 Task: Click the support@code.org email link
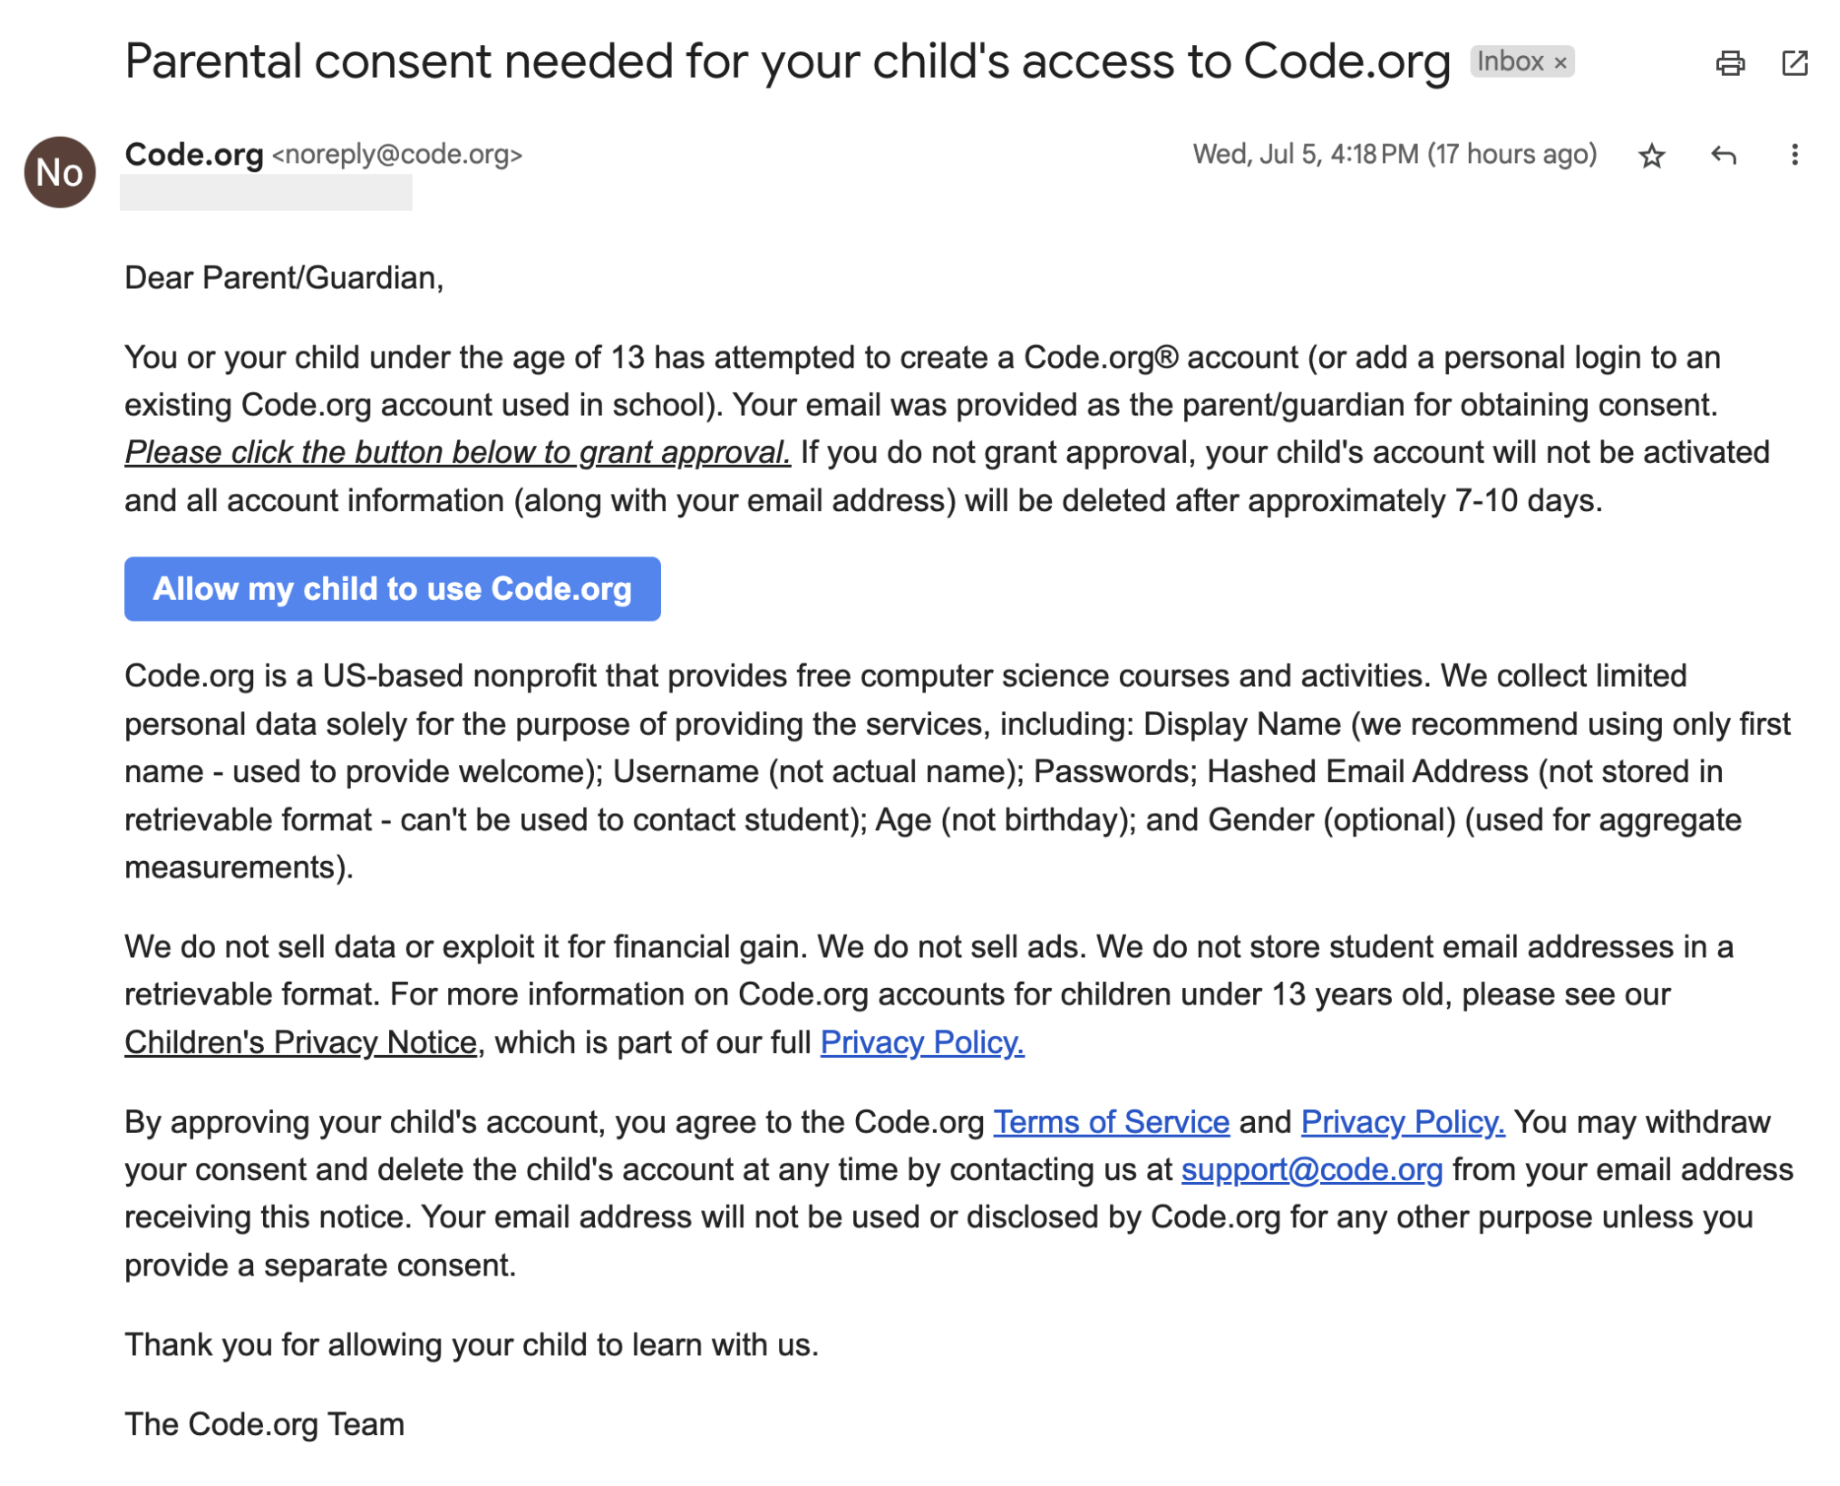pyautogui.click(x=1311, y=1170)
